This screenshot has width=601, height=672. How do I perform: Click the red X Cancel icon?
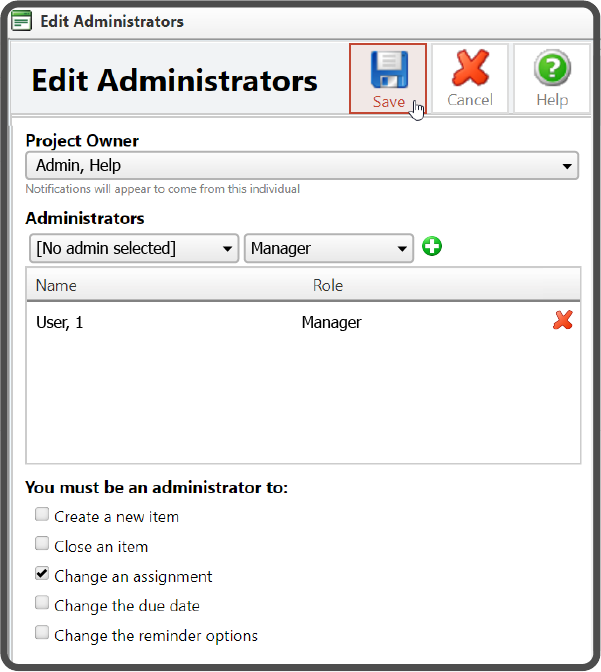point(469,70)
